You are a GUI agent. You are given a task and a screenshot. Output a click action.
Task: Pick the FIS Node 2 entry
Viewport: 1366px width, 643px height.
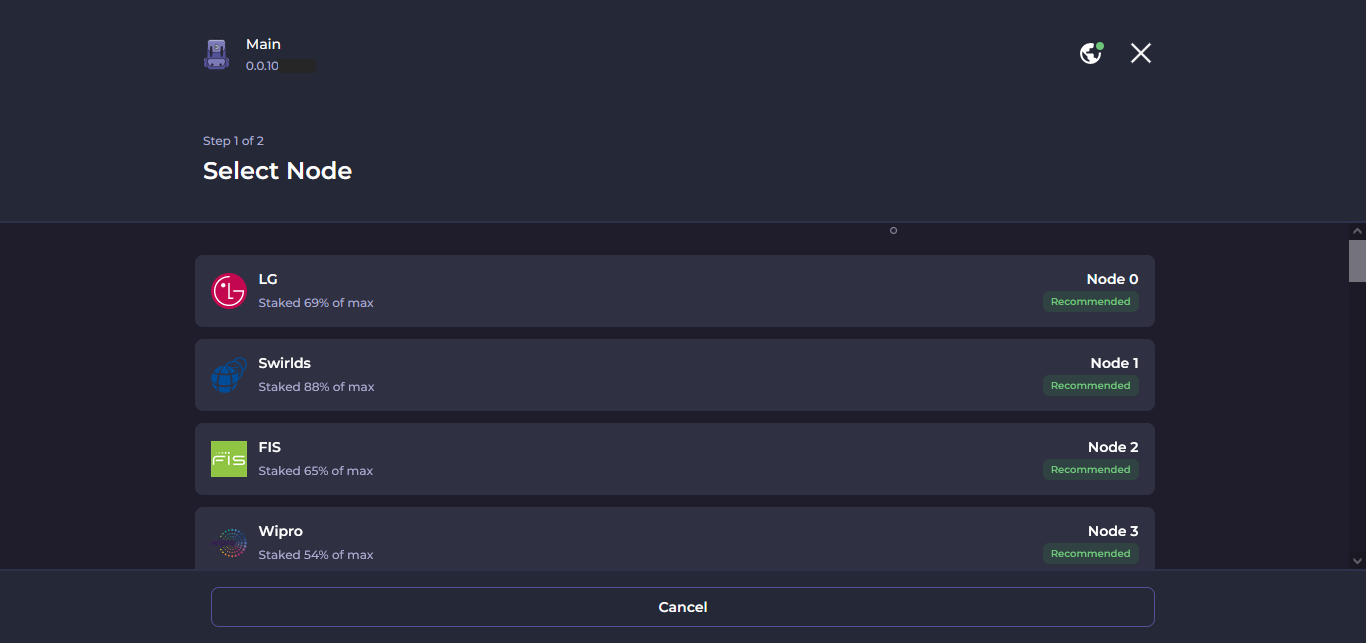tap(675, 459)
